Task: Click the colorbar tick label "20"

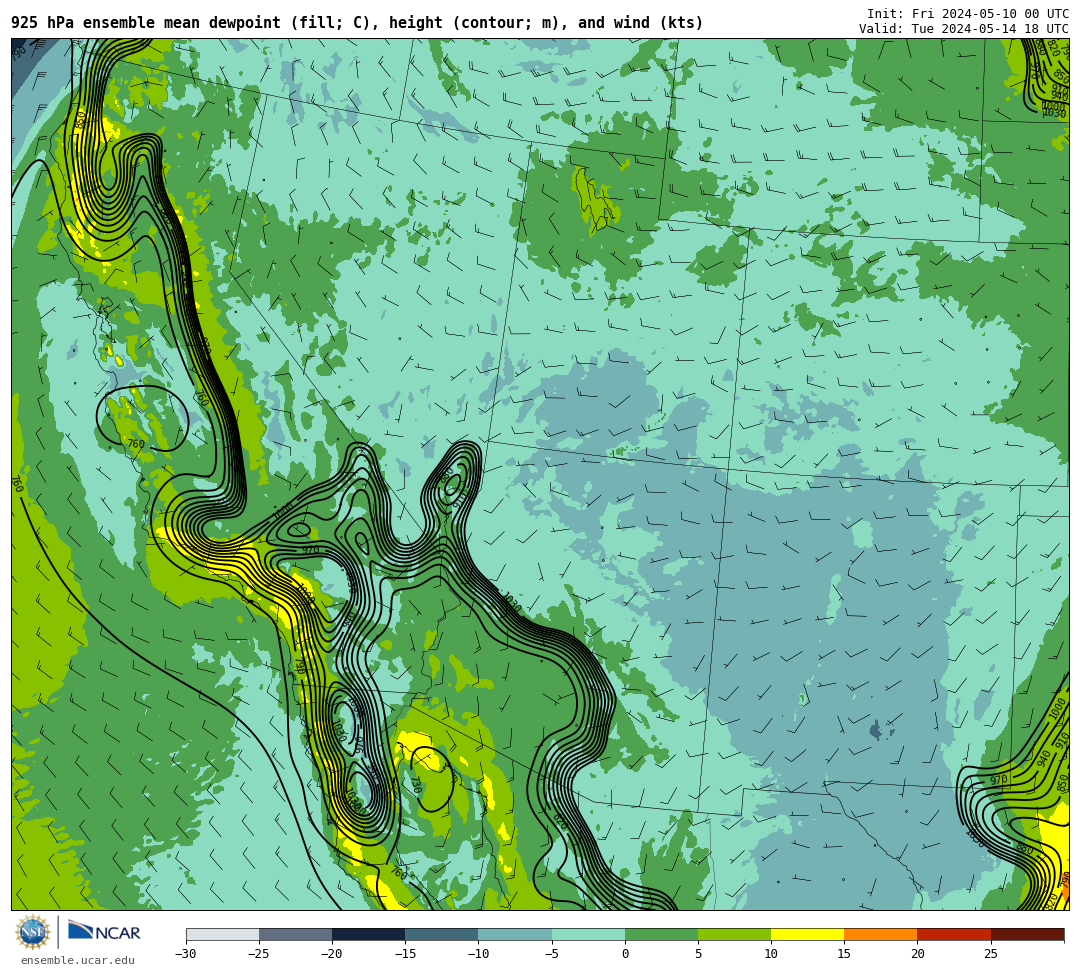Action: [917, 954]
